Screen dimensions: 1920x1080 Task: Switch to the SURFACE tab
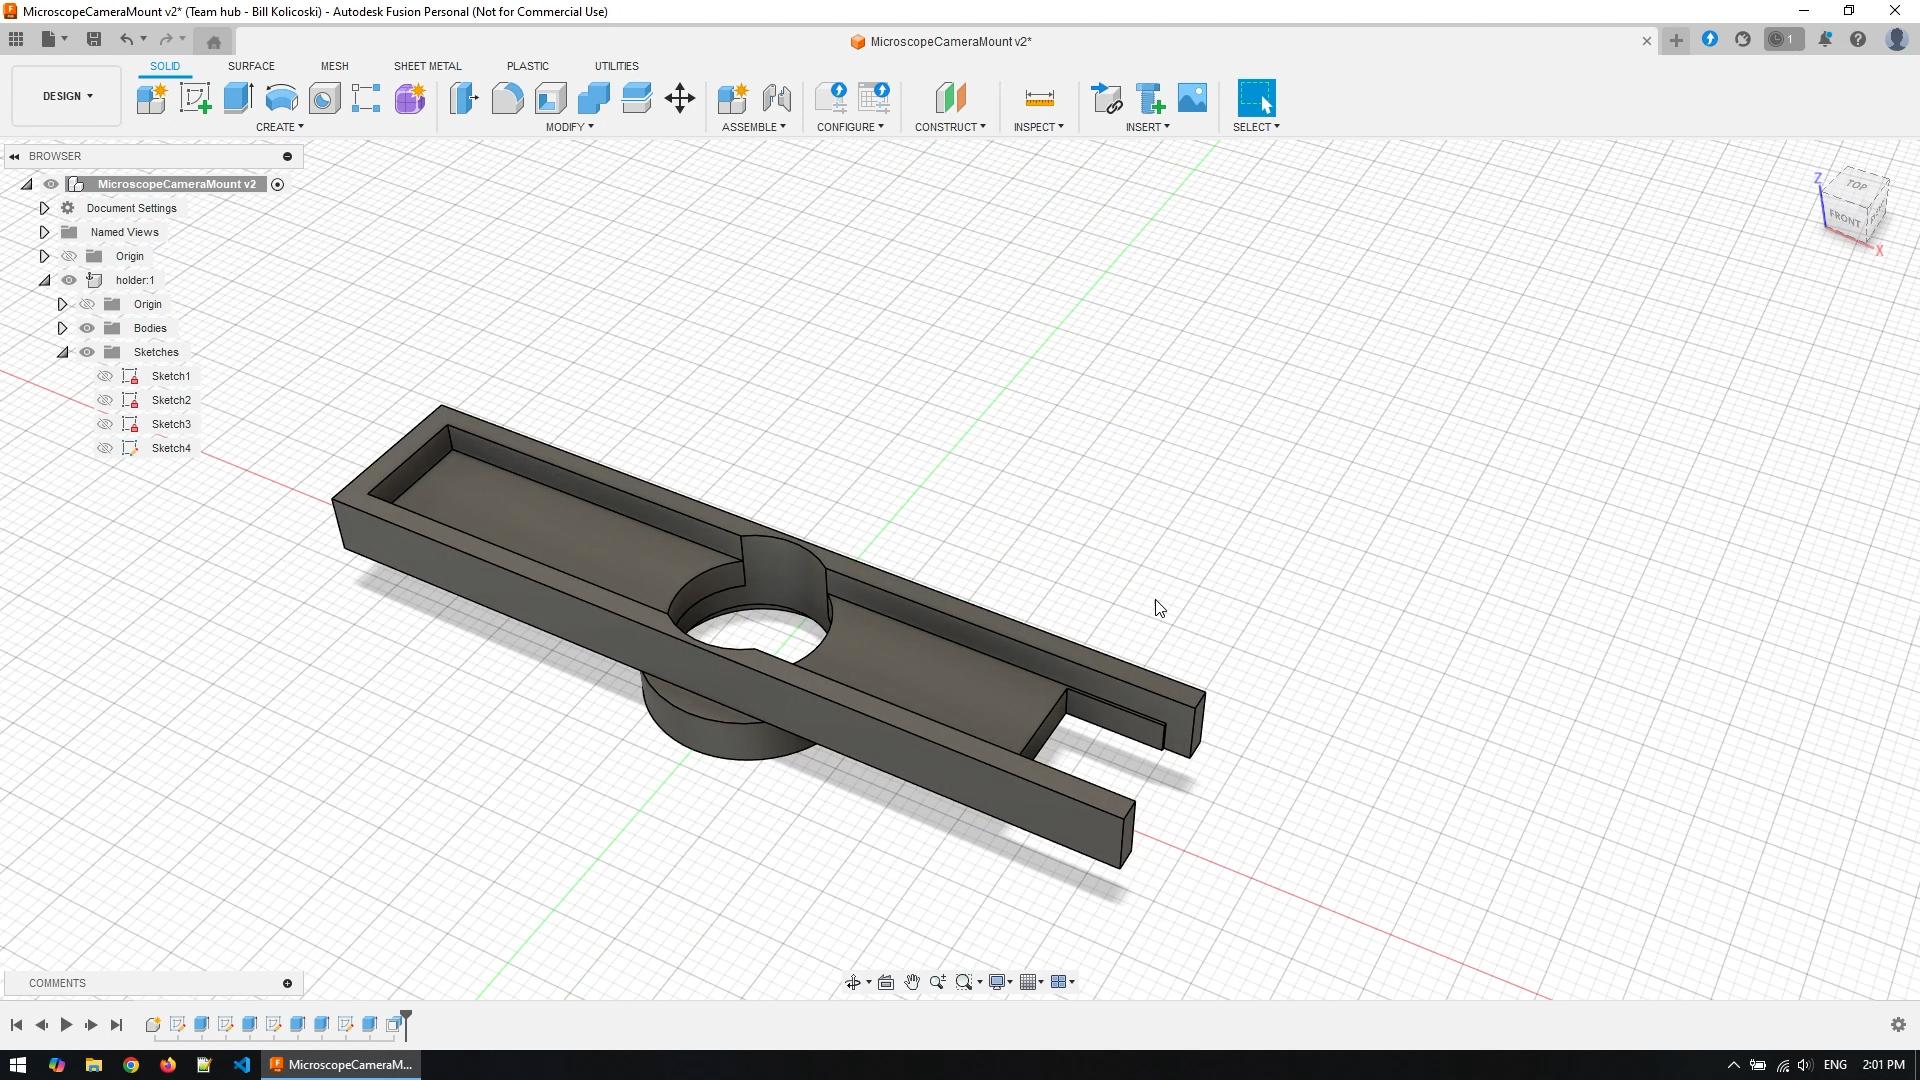point(251,66)
